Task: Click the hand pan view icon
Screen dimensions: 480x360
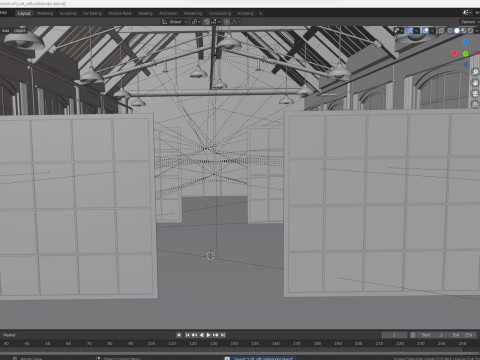Action: [x=475, y=83]
